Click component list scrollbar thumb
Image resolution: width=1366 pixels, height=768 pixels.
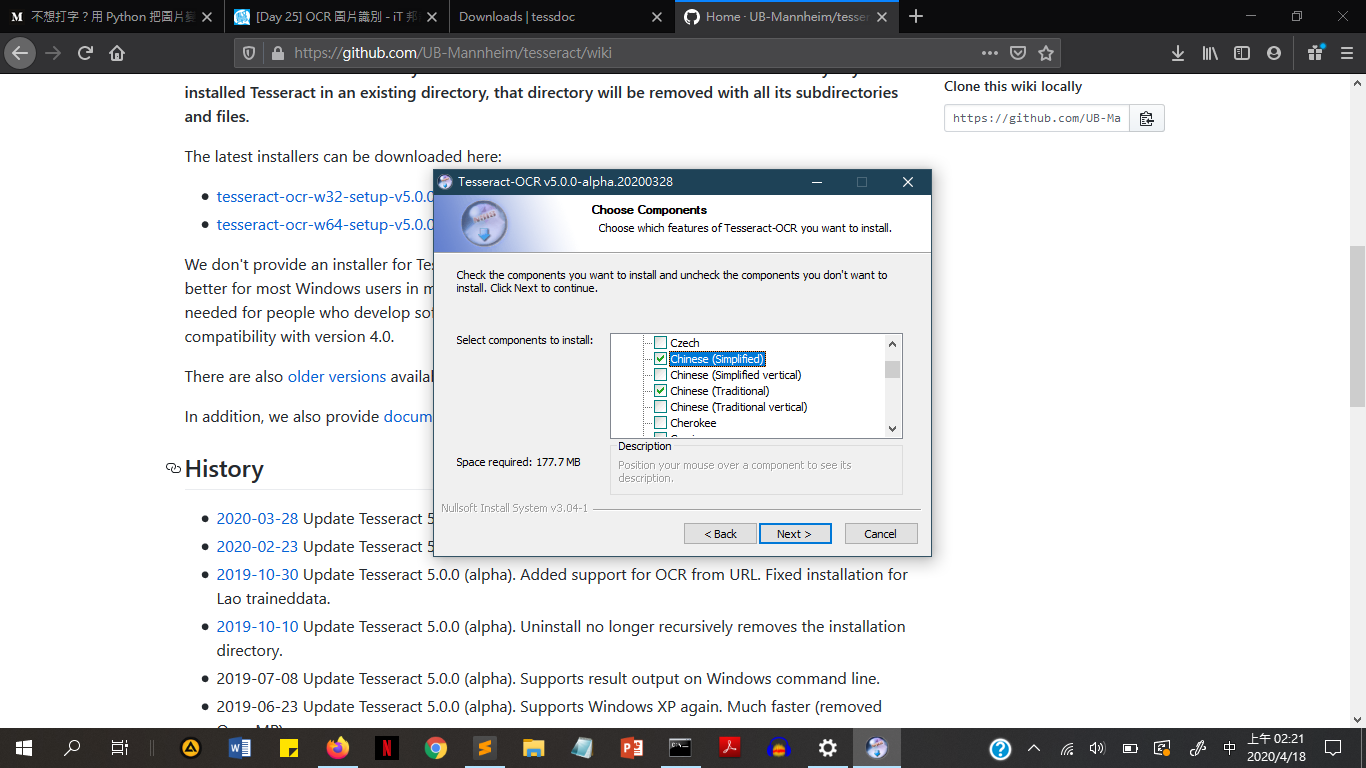[x=893, y=369]
